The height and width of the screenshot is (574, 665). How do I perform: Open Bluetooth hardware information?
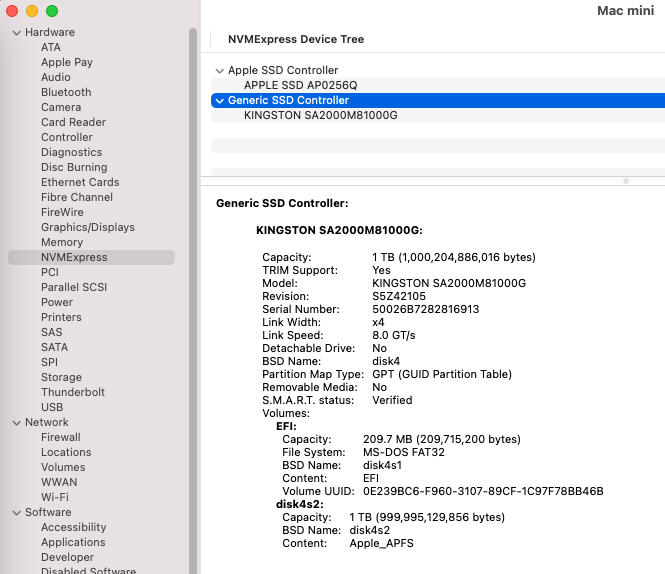[66, 92]
